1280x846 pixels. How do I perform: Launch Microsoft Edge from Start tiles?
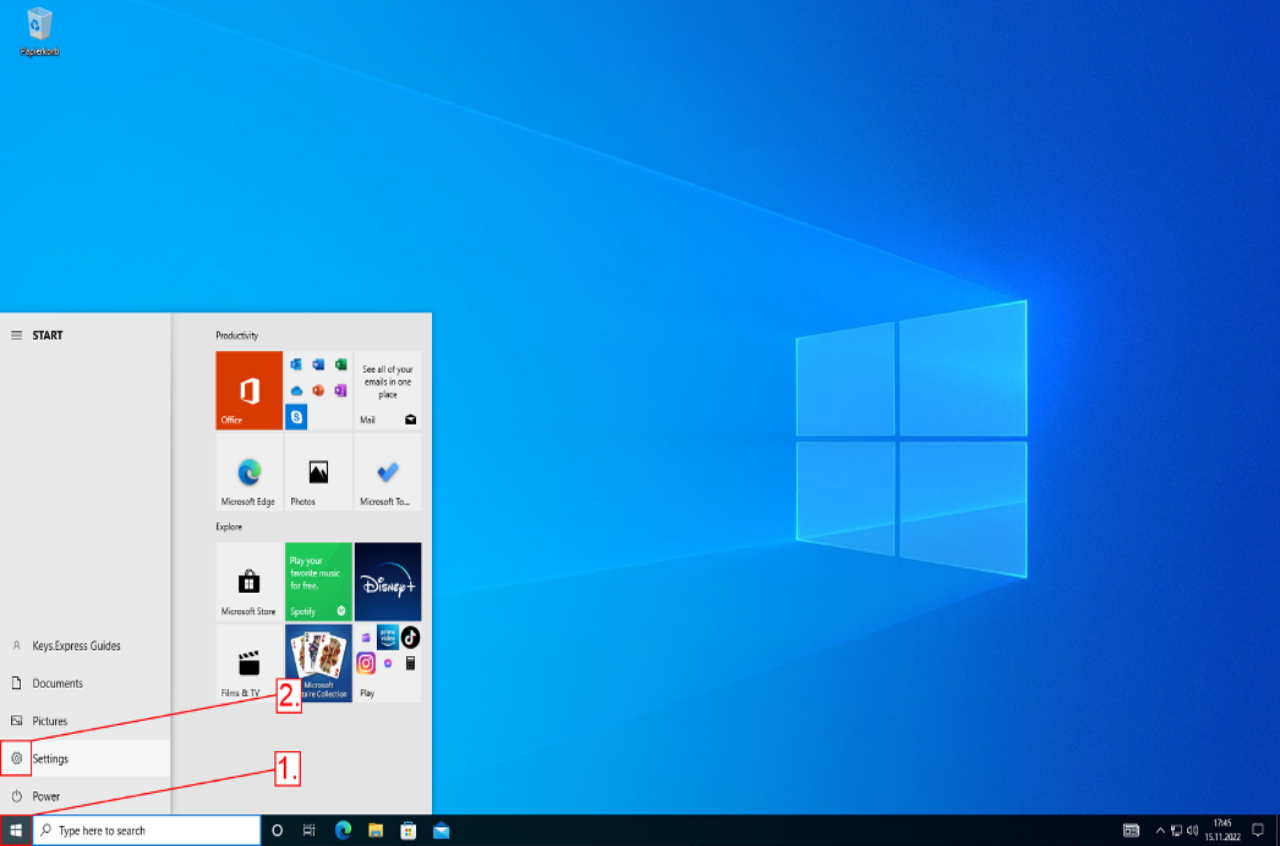point(249,472)
